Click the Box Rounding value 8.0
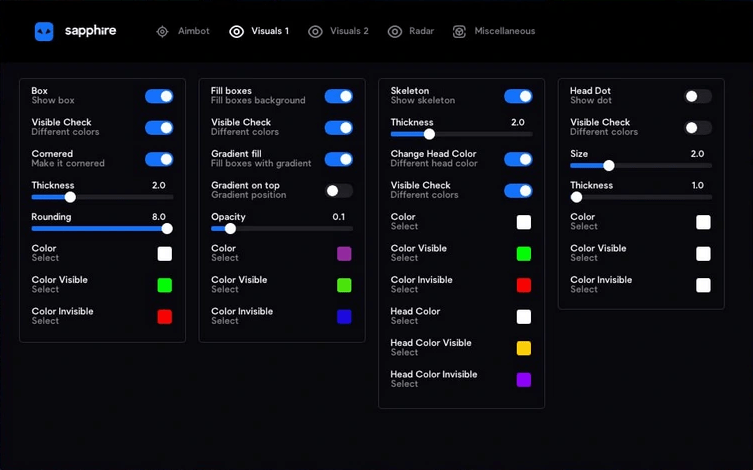The width and height of the screenshot is (753, 470). pos(159,217)
